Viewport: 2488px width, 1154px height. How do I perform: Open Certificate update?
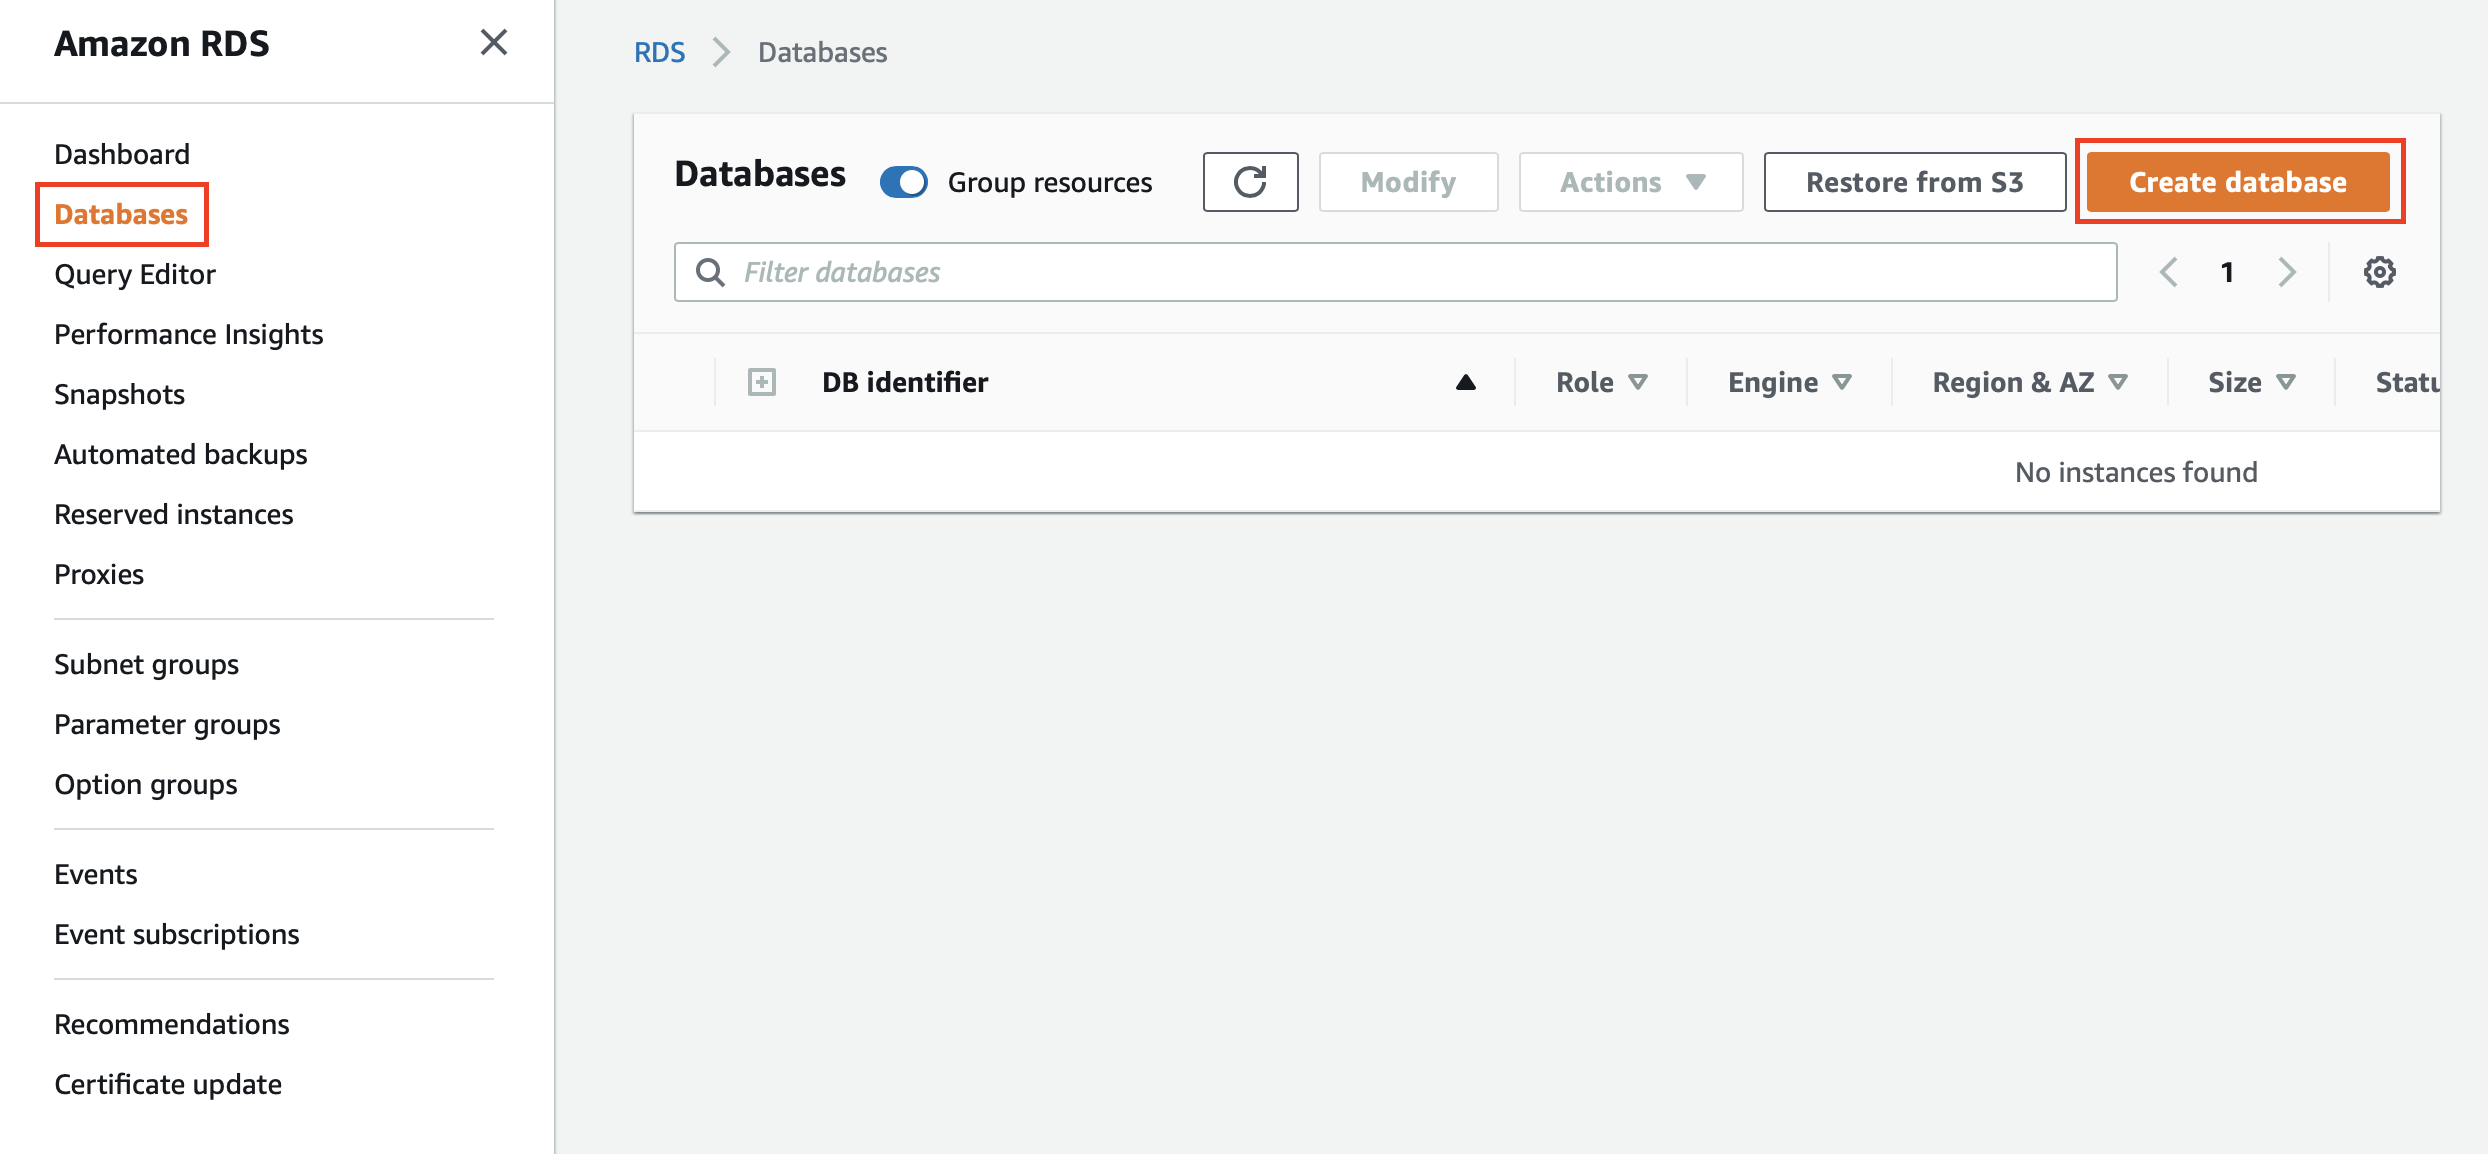click(168, 1084)
